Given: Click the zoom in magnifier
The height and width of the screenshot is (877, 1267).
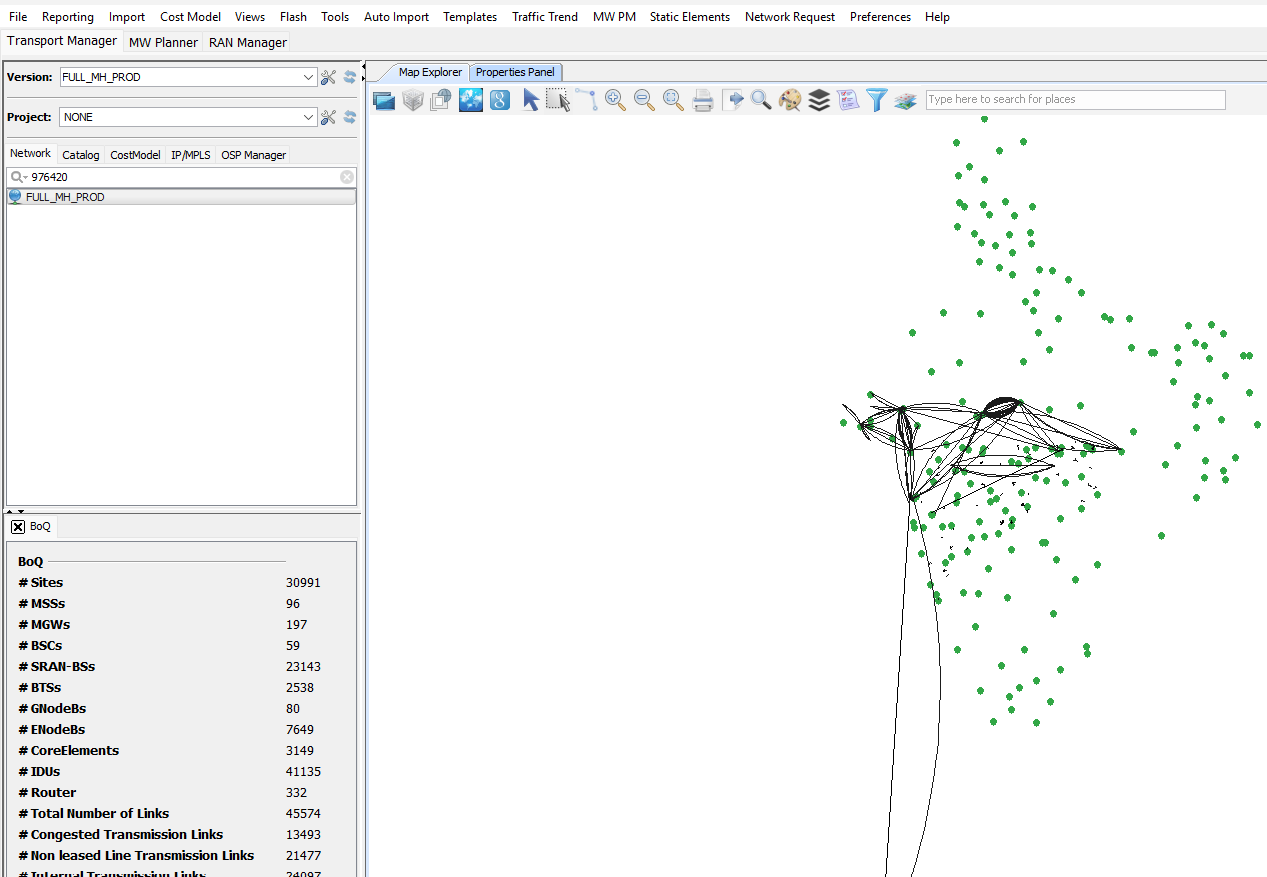Looking at the screenshot, I should click(615, 100).
